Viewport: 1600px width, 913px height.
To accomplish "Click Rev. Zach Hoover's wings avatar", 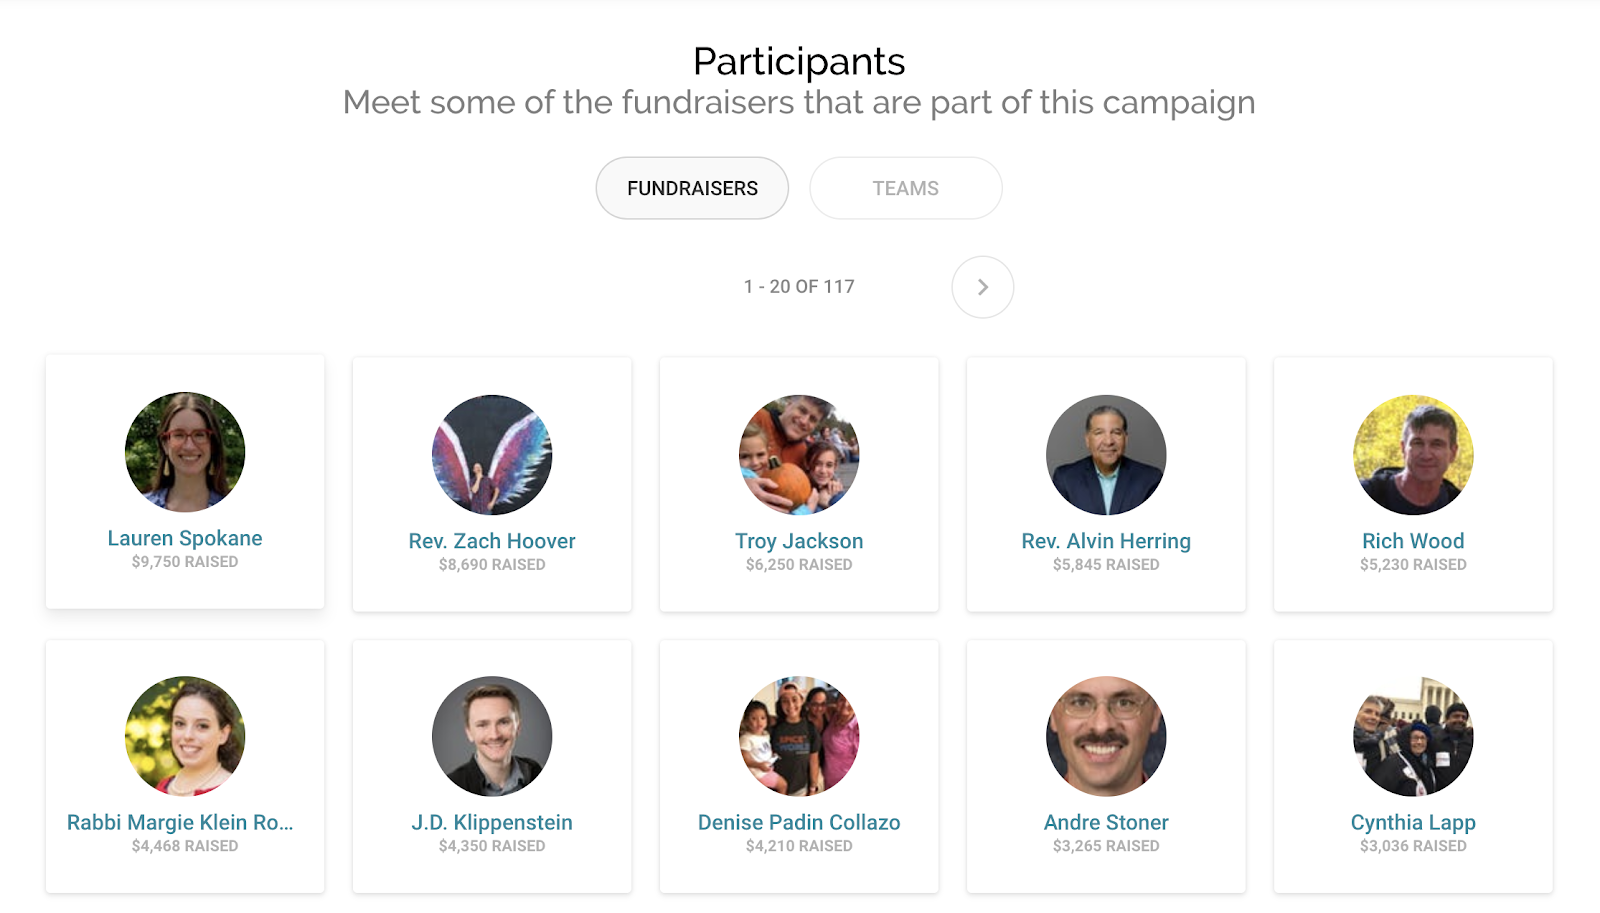I will (492, 455).
